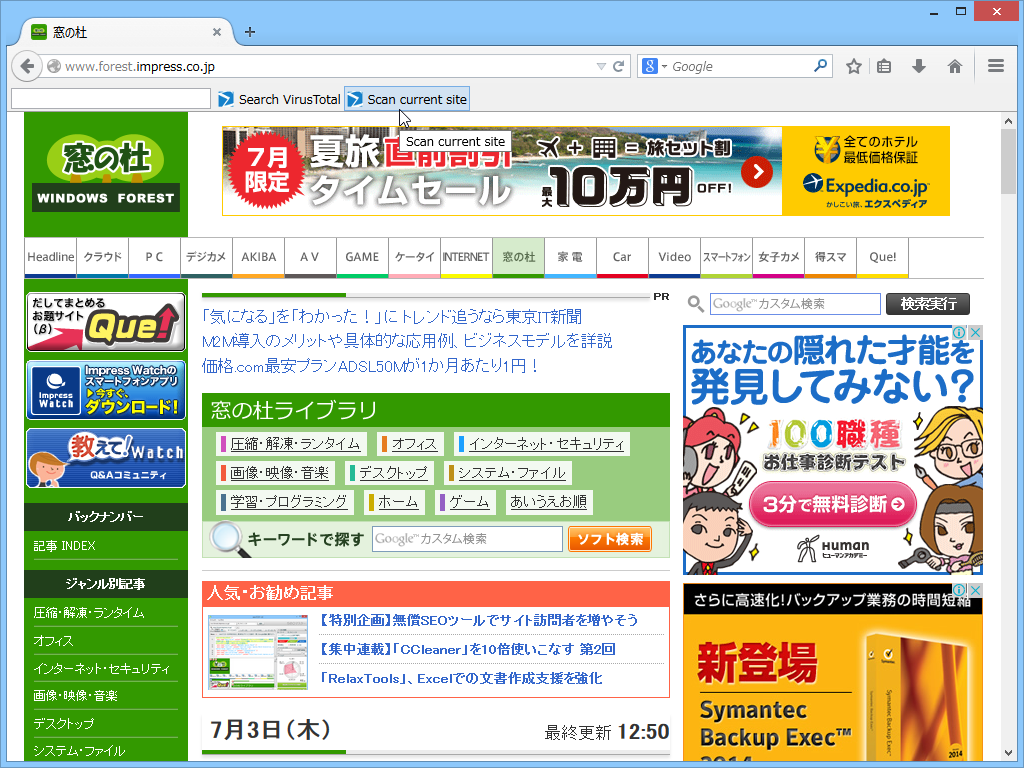The height and width of the screenshot is (768, 1024).
Task: Click the article thumbnail in 人気・お勧め記事
Action: coord(258,652)
